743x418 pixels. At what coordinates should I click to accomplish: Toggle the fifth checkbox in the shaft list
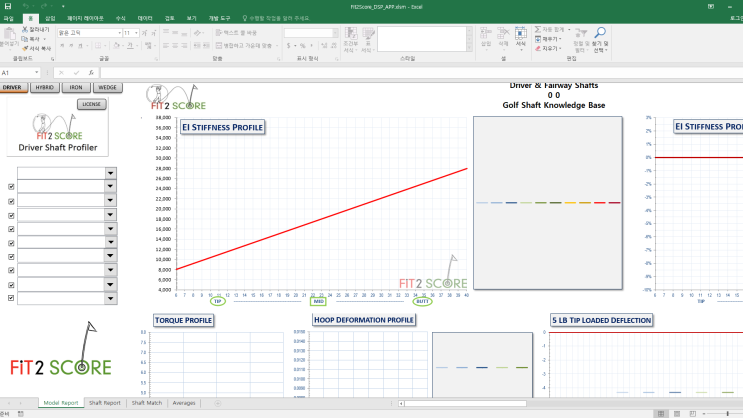[11, 243]
